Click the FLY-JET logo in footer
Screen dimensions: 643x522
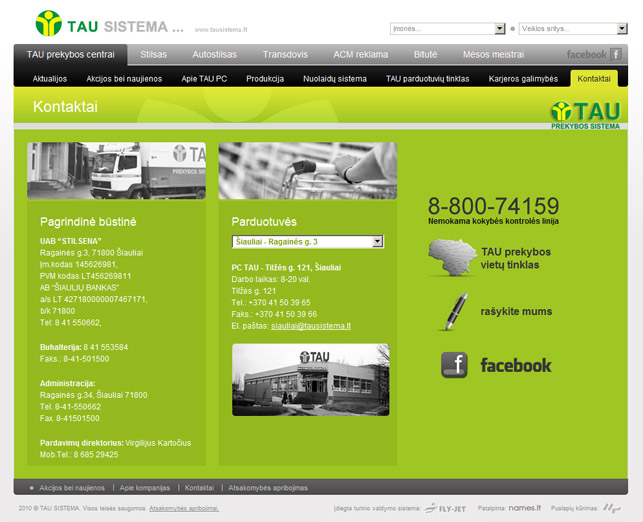click(x=445, y=508)
